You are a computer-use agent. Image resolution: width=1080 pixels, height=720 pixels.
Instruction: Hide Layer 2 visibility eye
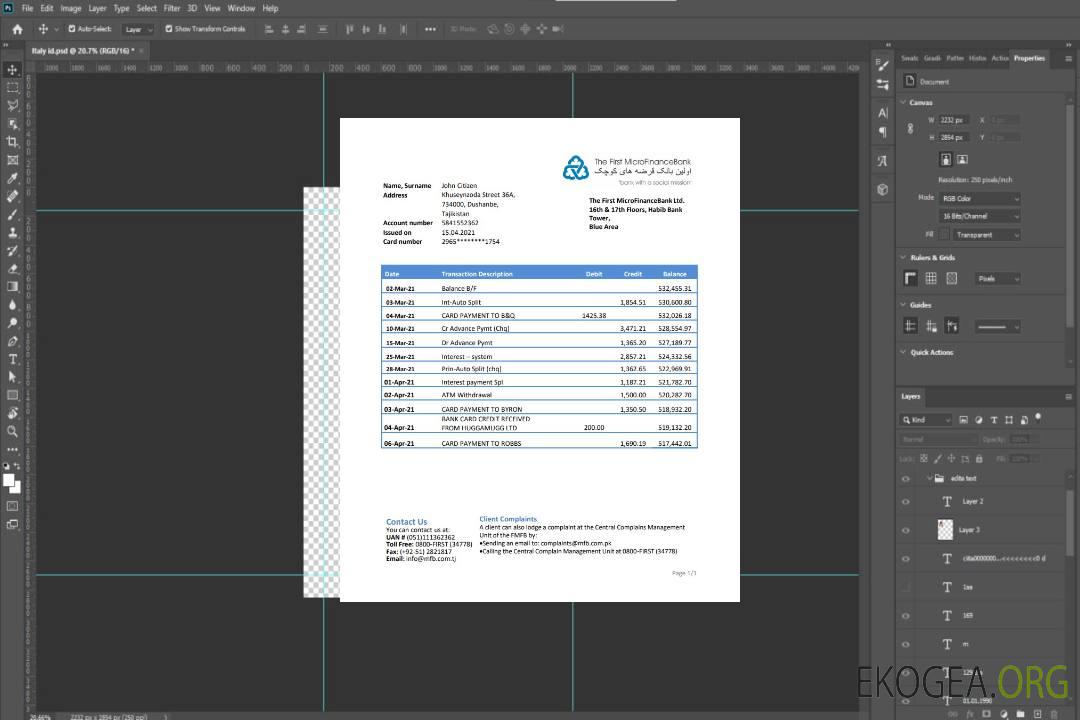tap(906, 502)
